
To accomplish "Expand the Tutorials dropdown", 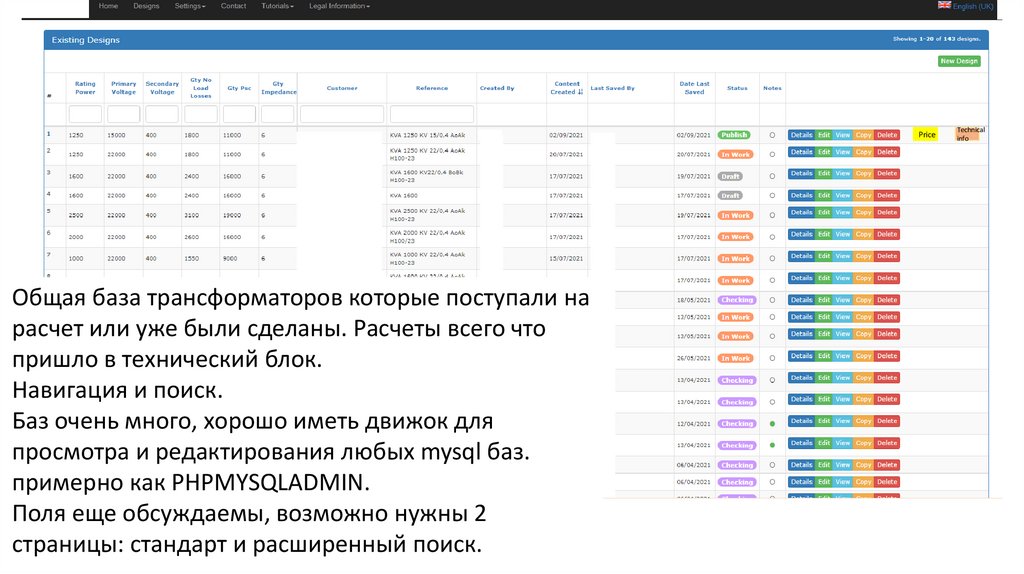I will [x=277, y=6].
